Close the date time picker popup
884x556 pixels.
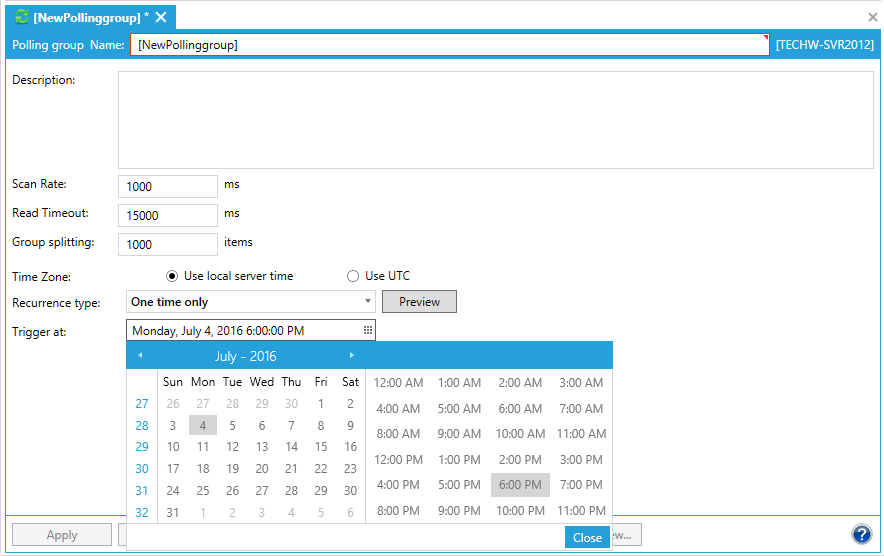tap(587, 537)
